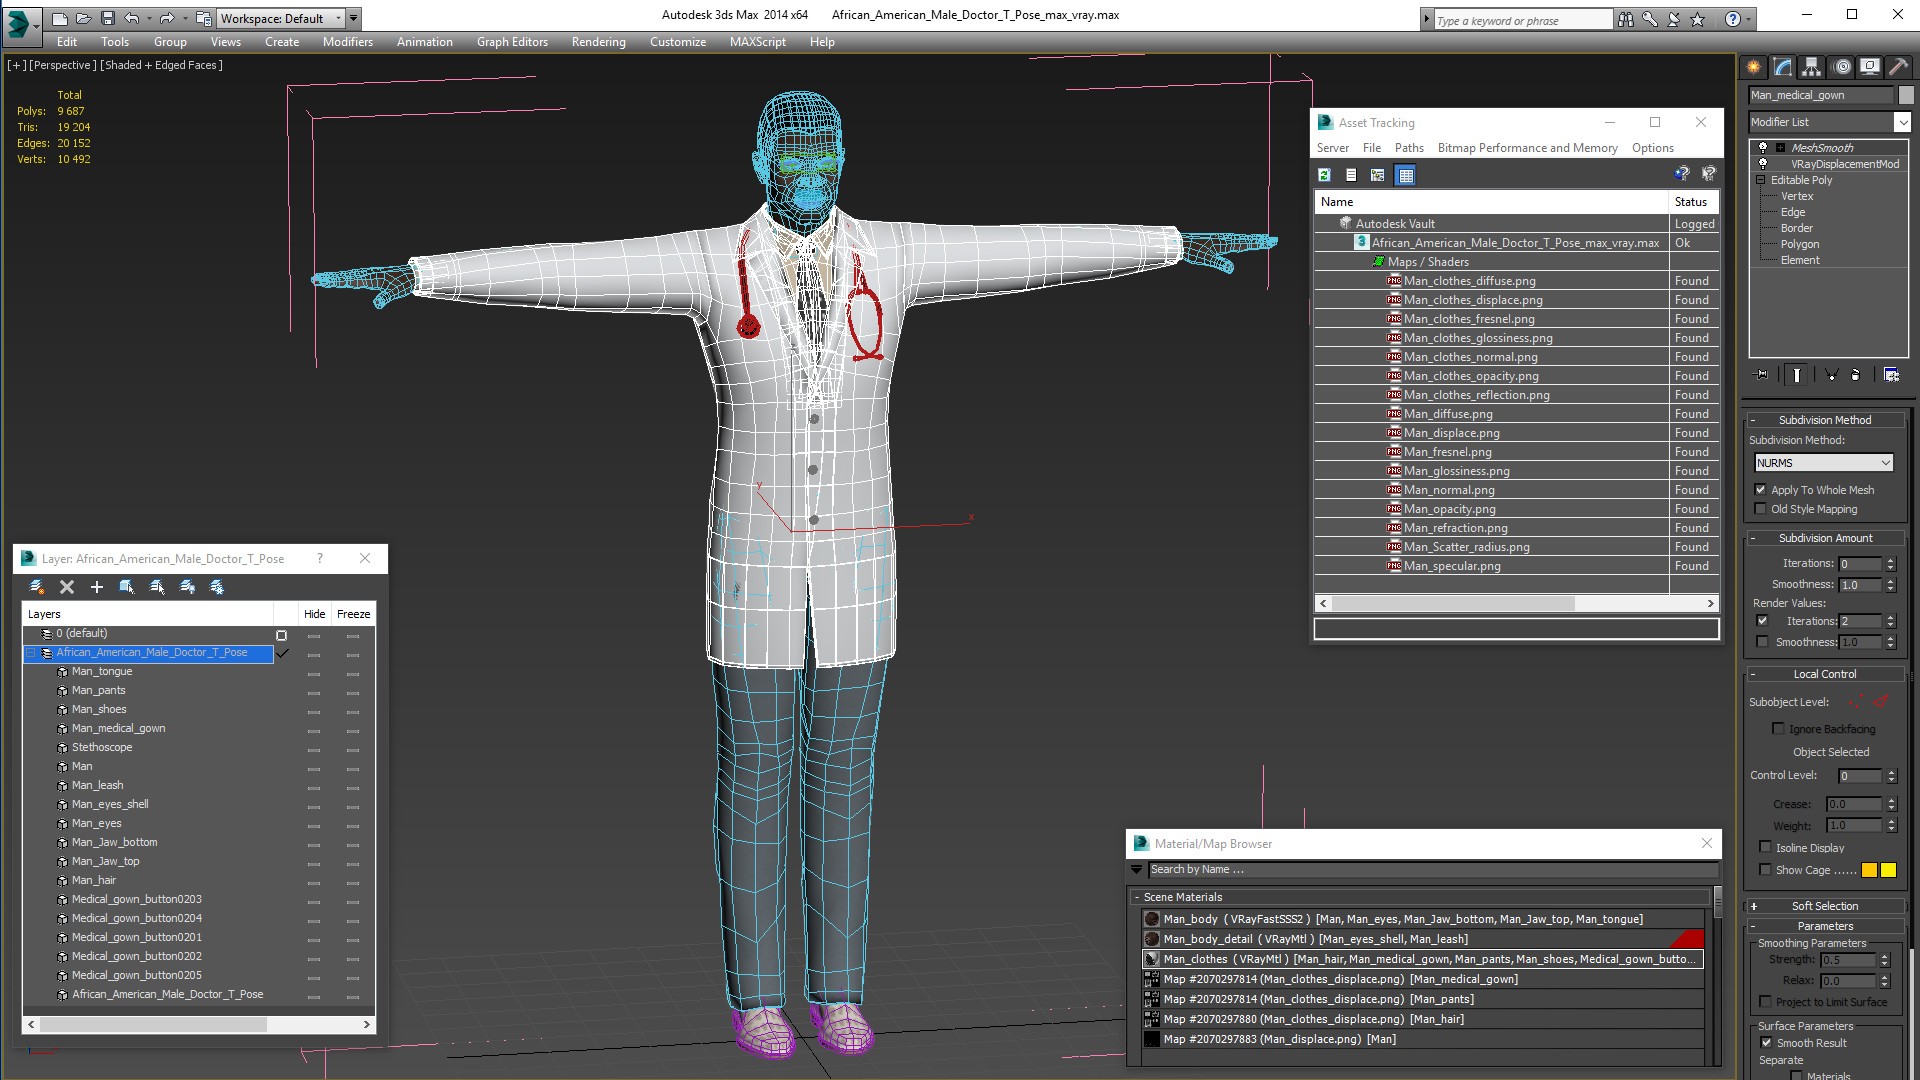Click Table View icon in Asset Tracking

[1406, 175]
